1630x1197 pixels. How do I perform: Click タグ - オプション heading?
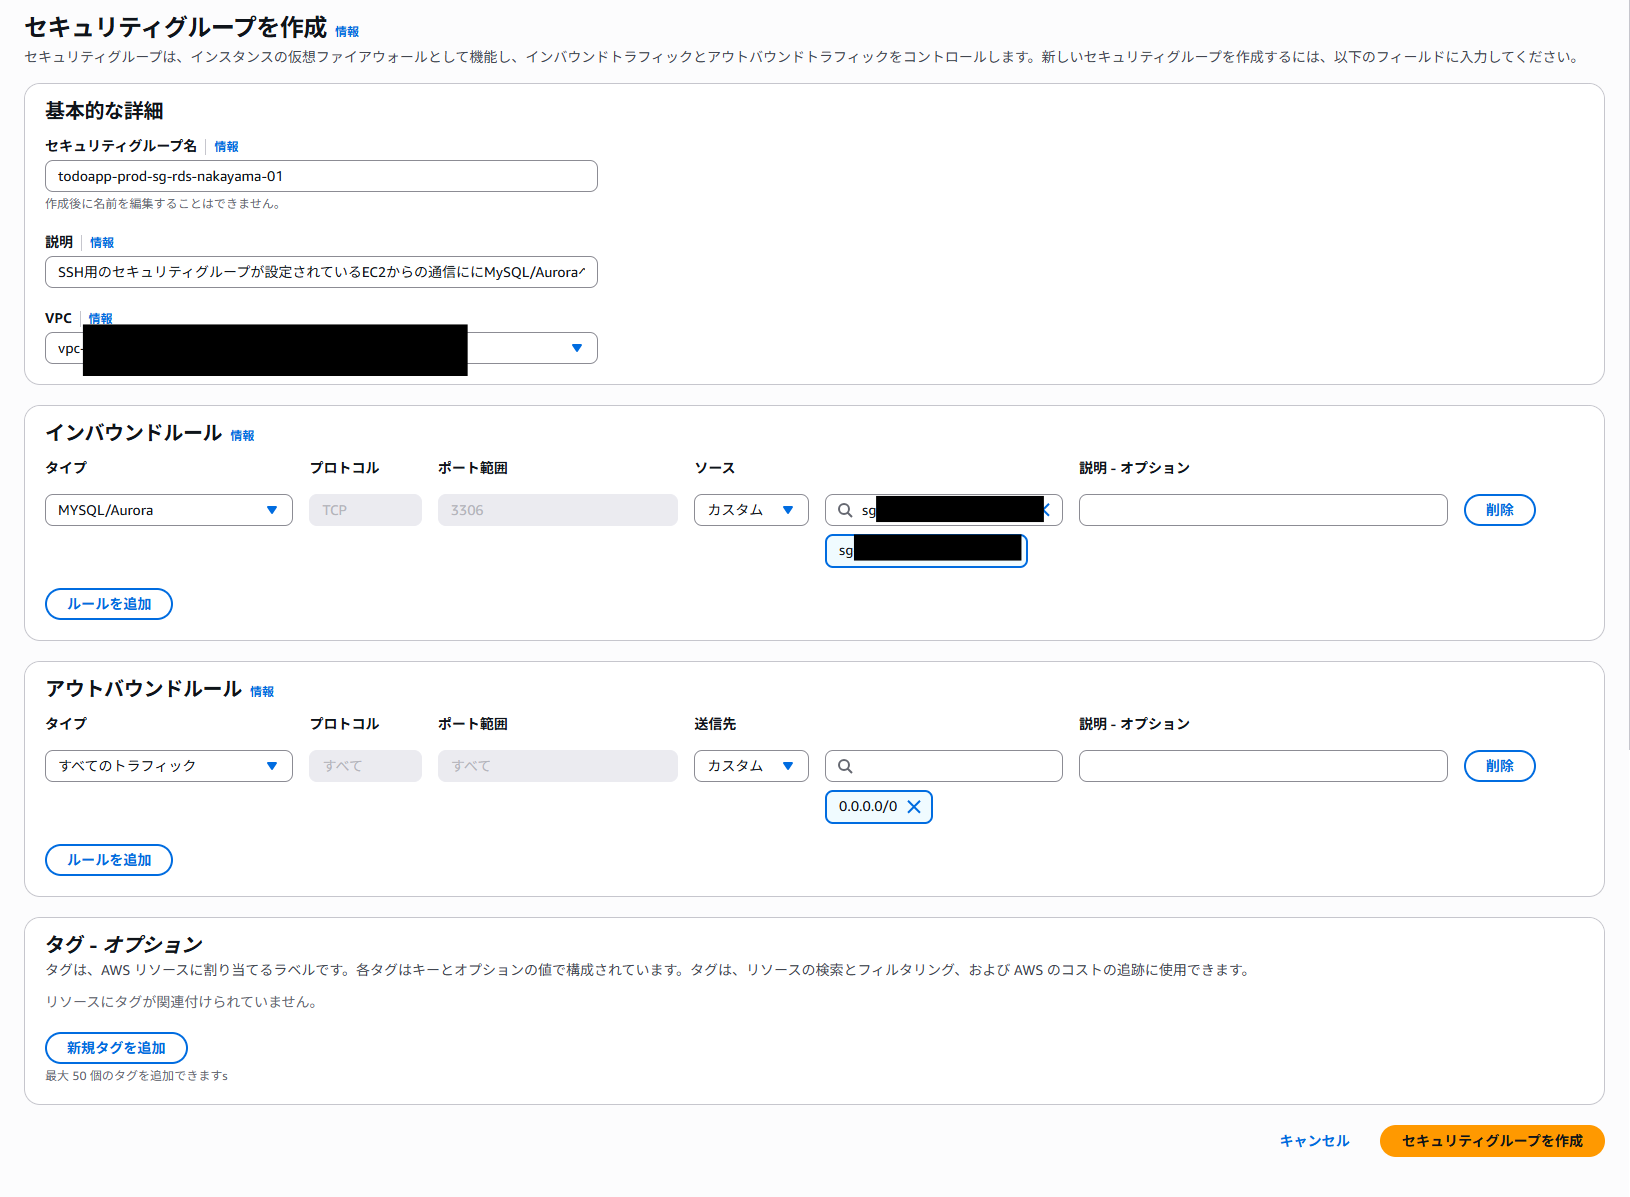tap(124, 944)
